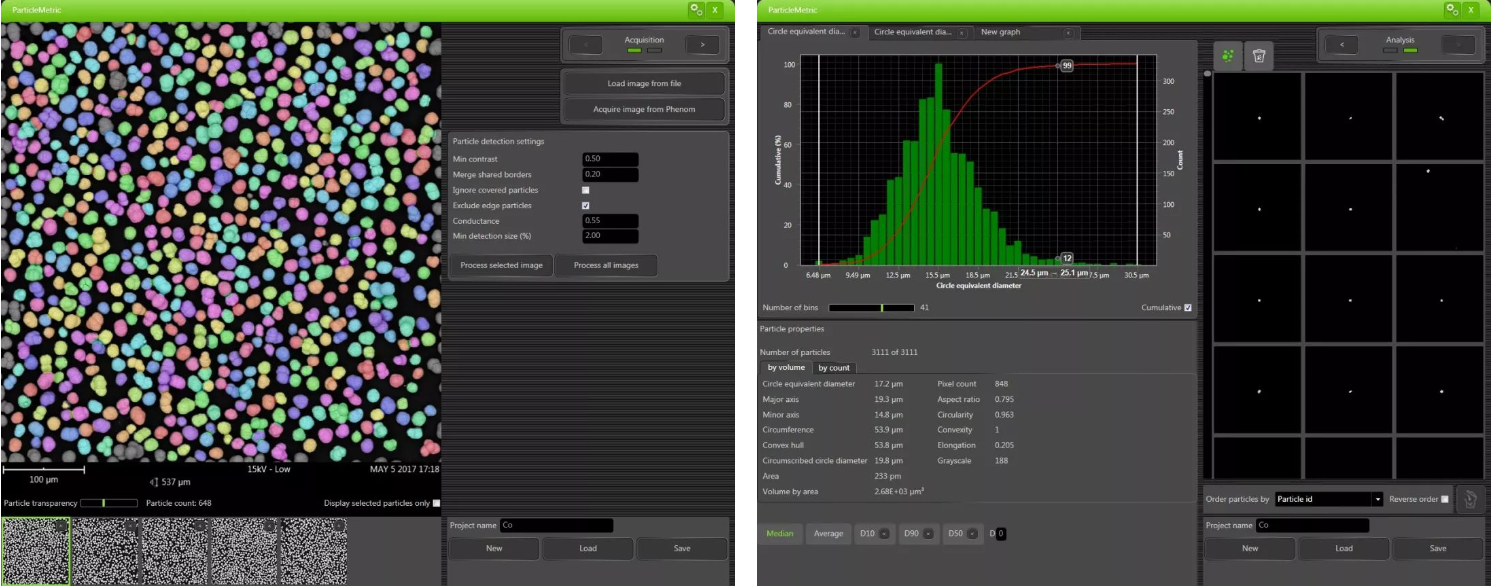Go back from Analysis step

tap(1341, 45)
